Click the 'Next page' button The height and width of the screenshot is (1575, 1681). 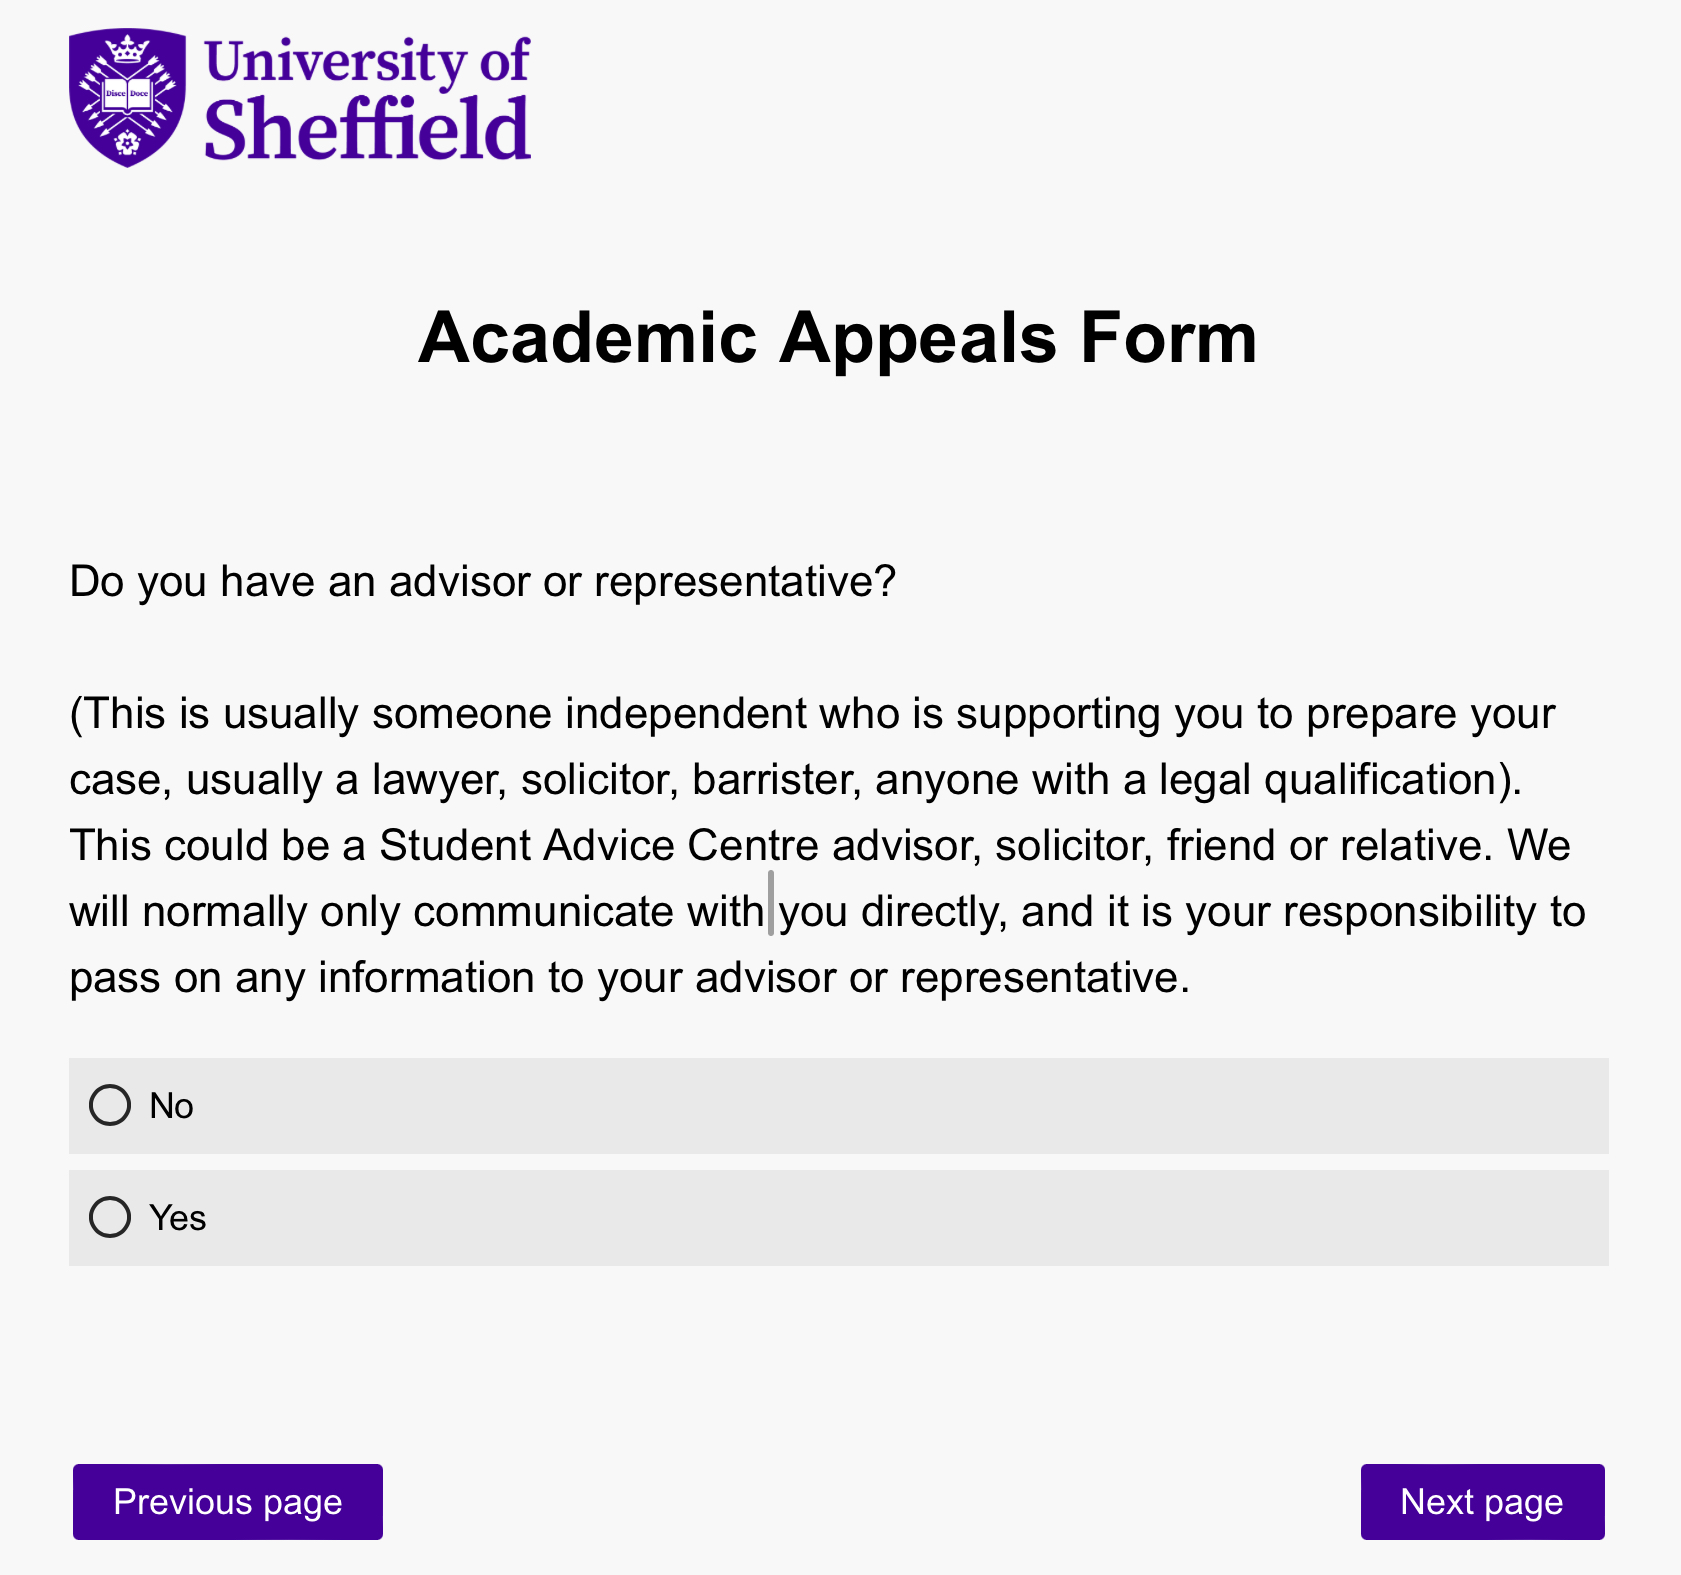pos(1482,1501)
